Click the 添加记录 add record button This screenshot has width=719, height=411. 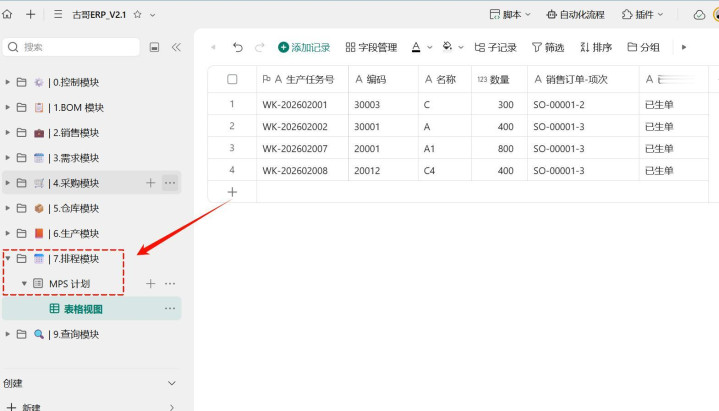(304, 47)
